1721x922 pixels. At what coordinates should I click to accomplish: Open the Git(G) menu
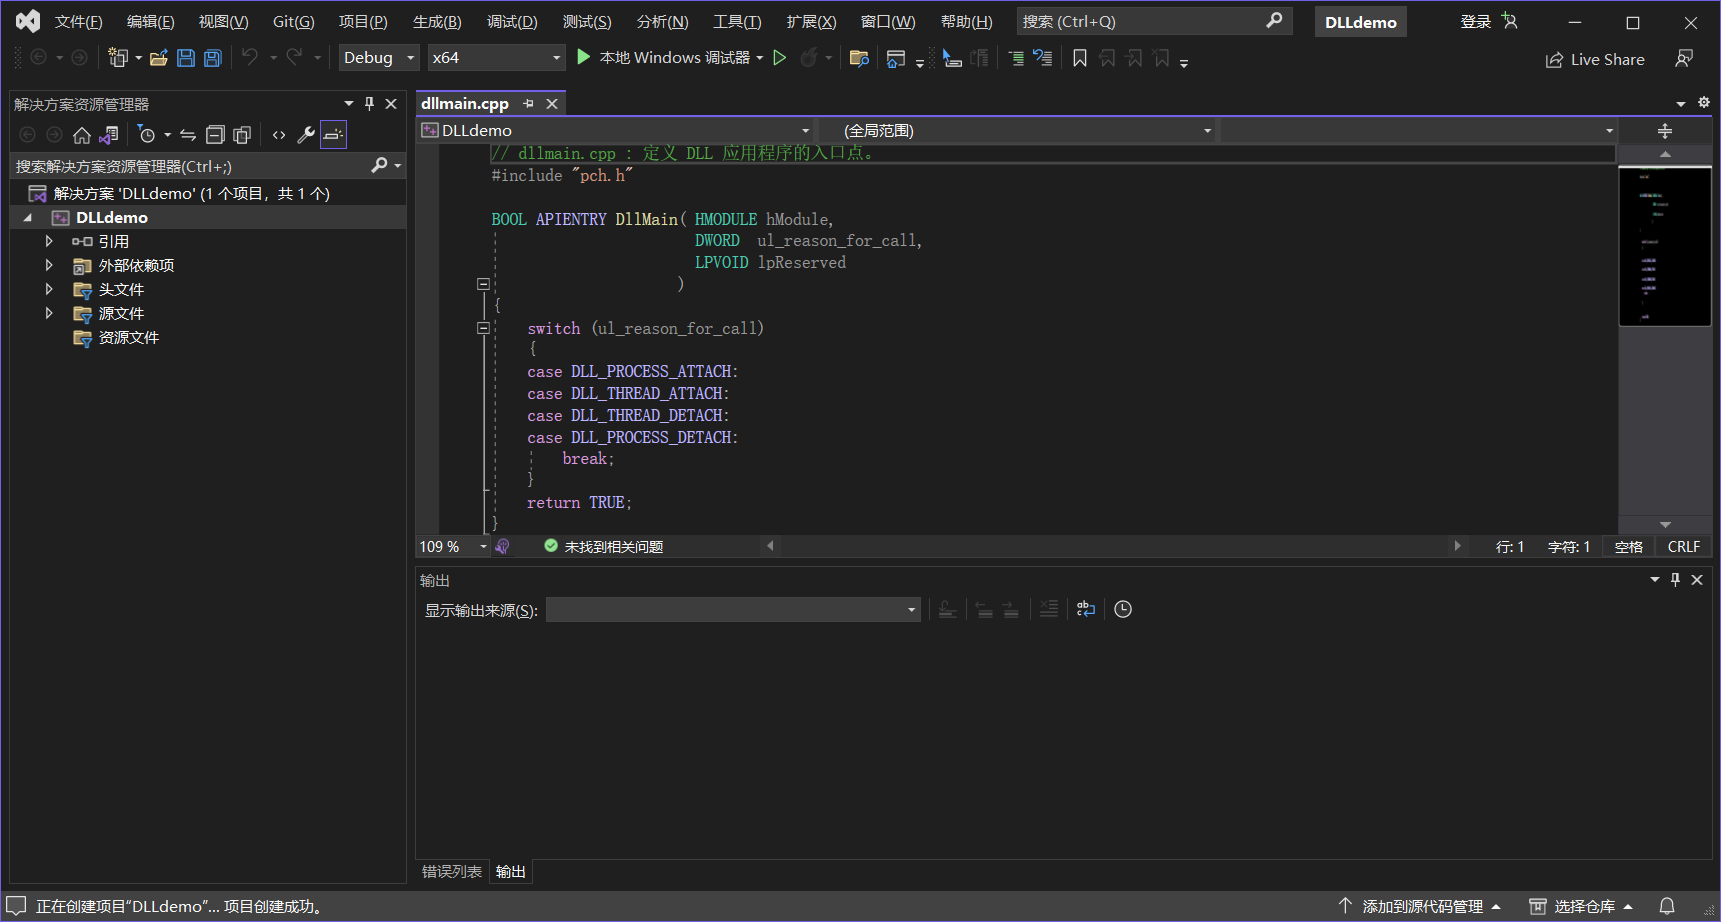pyautogui.click(x=294, y=22)
